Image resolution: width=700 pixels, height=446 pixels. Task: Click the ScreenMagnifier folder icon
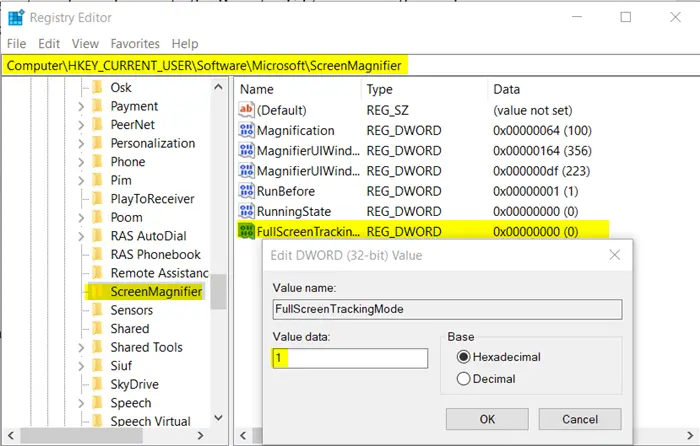[97, 291]
